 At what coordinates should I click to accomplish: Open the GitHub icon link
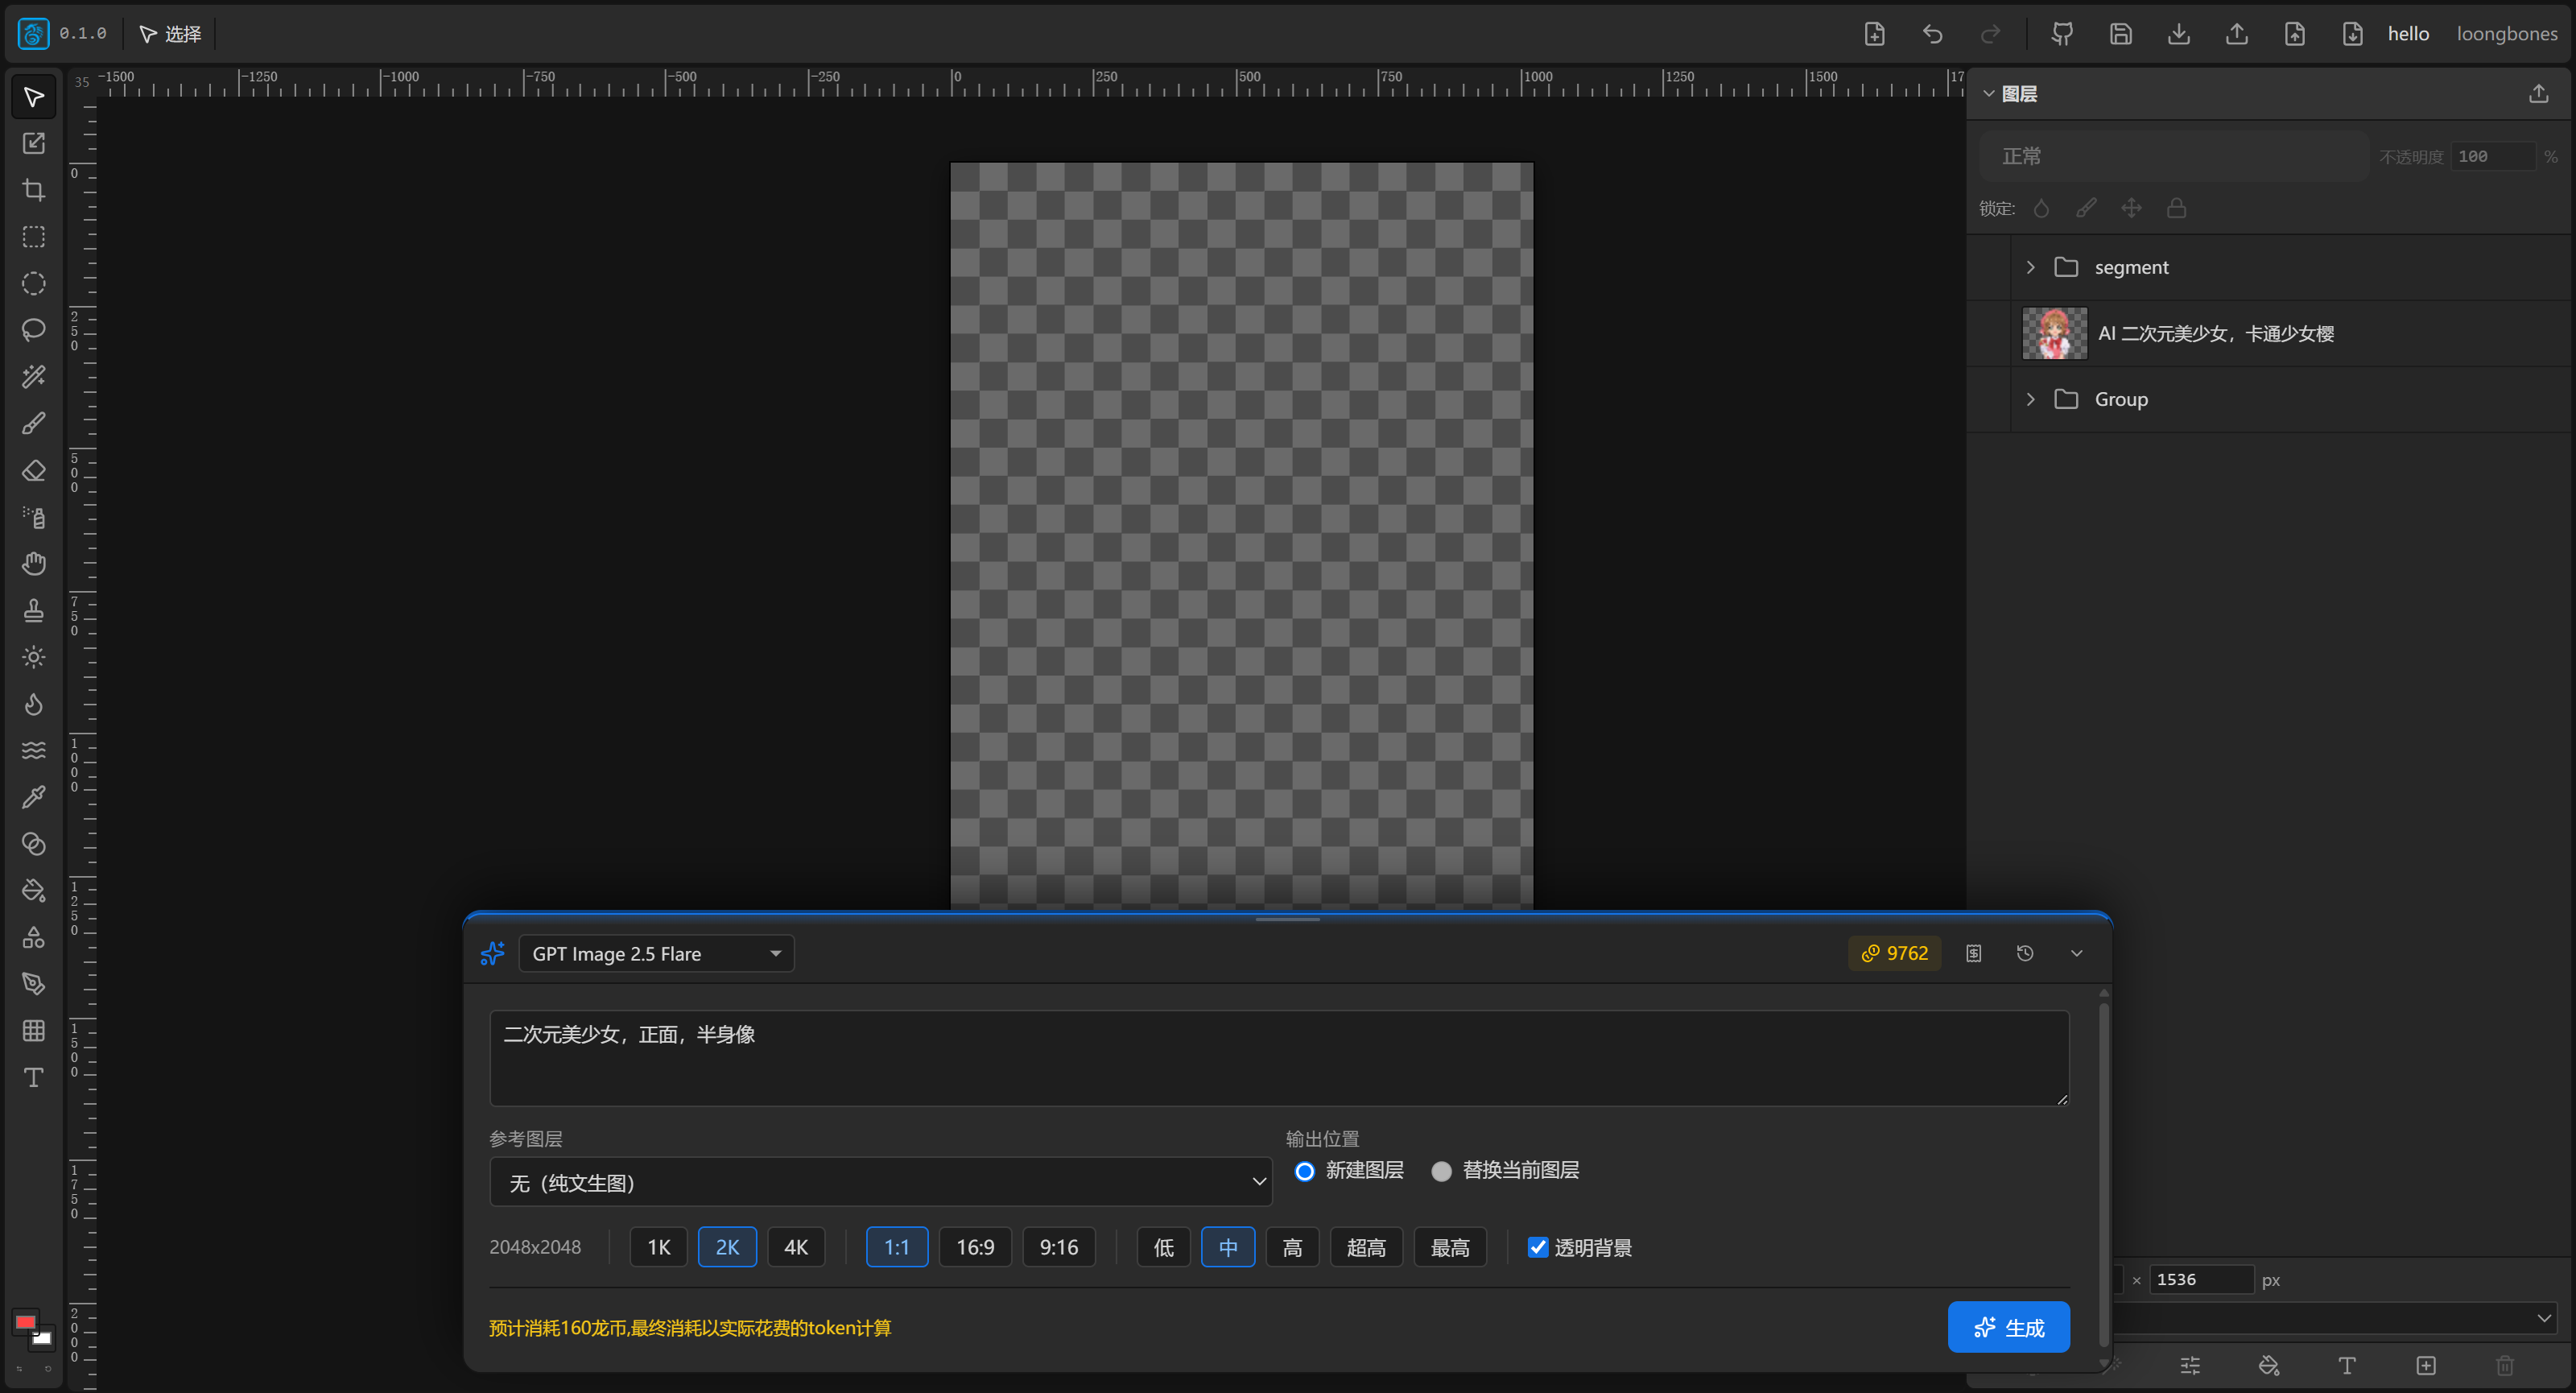pyautogui.click(x=2062, y=34)
